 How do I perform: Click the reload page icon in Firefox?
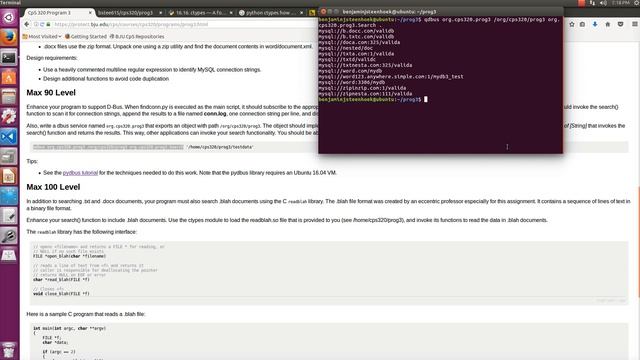[x=42, y=24]
